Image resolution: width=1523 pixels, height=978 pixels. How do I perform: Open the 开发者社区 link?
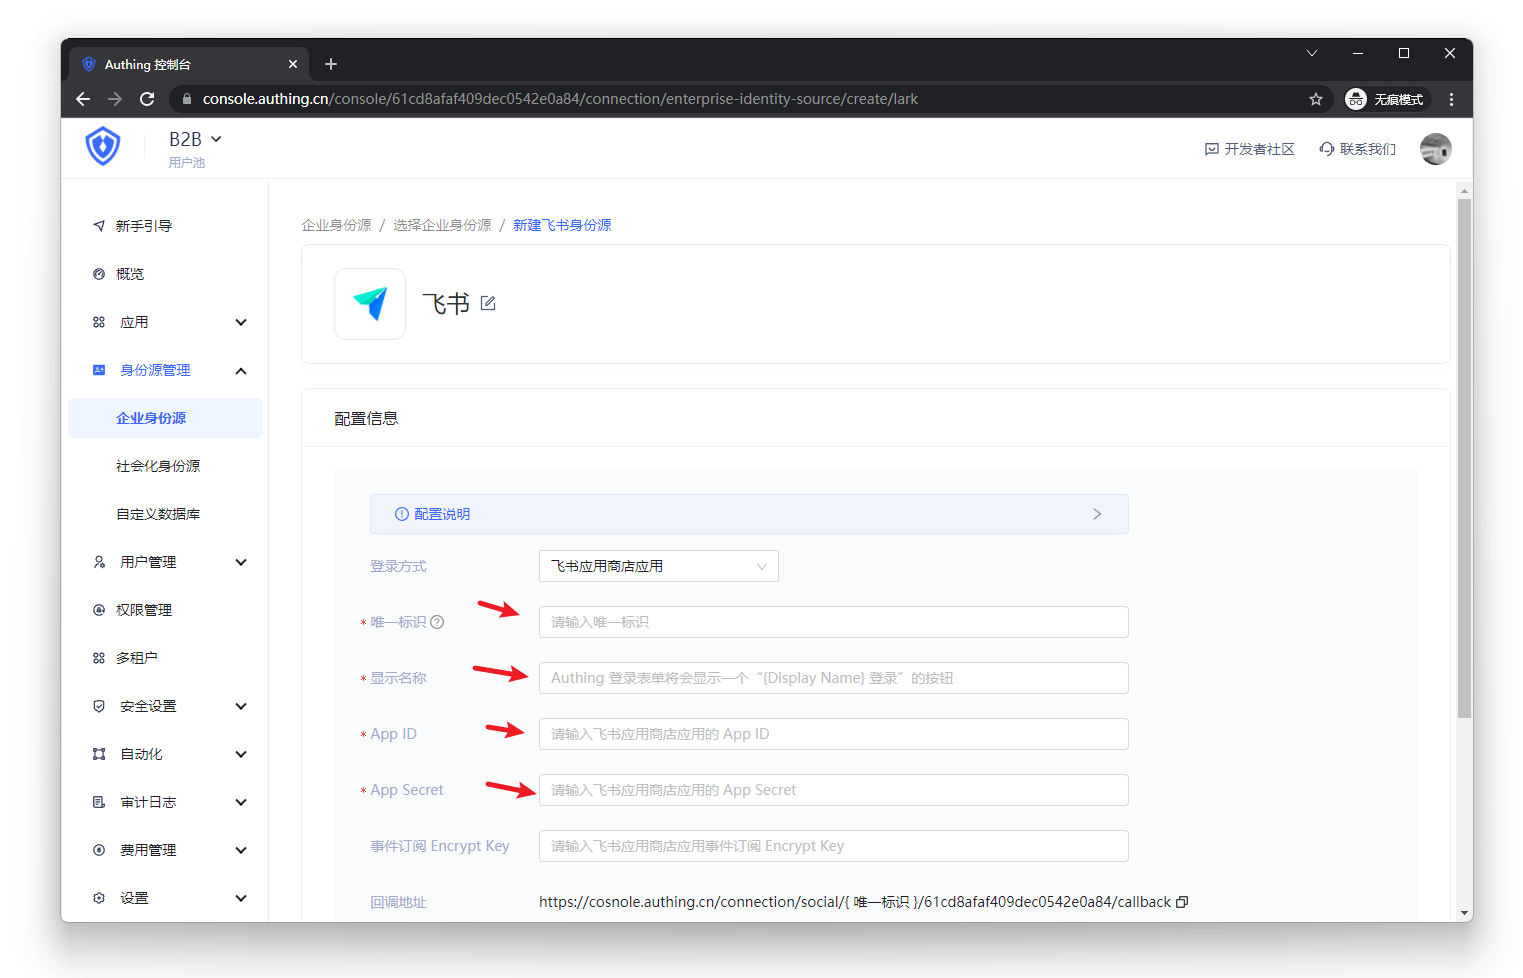point(1250,149)
